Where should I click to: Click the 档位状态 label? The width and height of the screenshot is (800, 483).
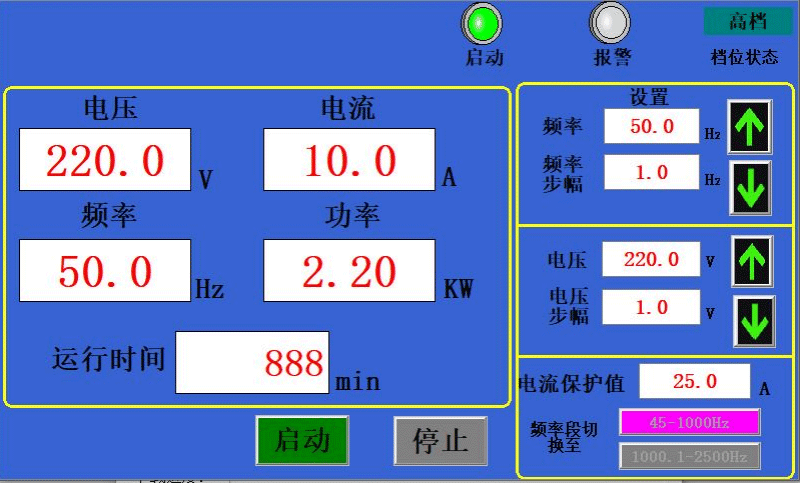[744, 57]
